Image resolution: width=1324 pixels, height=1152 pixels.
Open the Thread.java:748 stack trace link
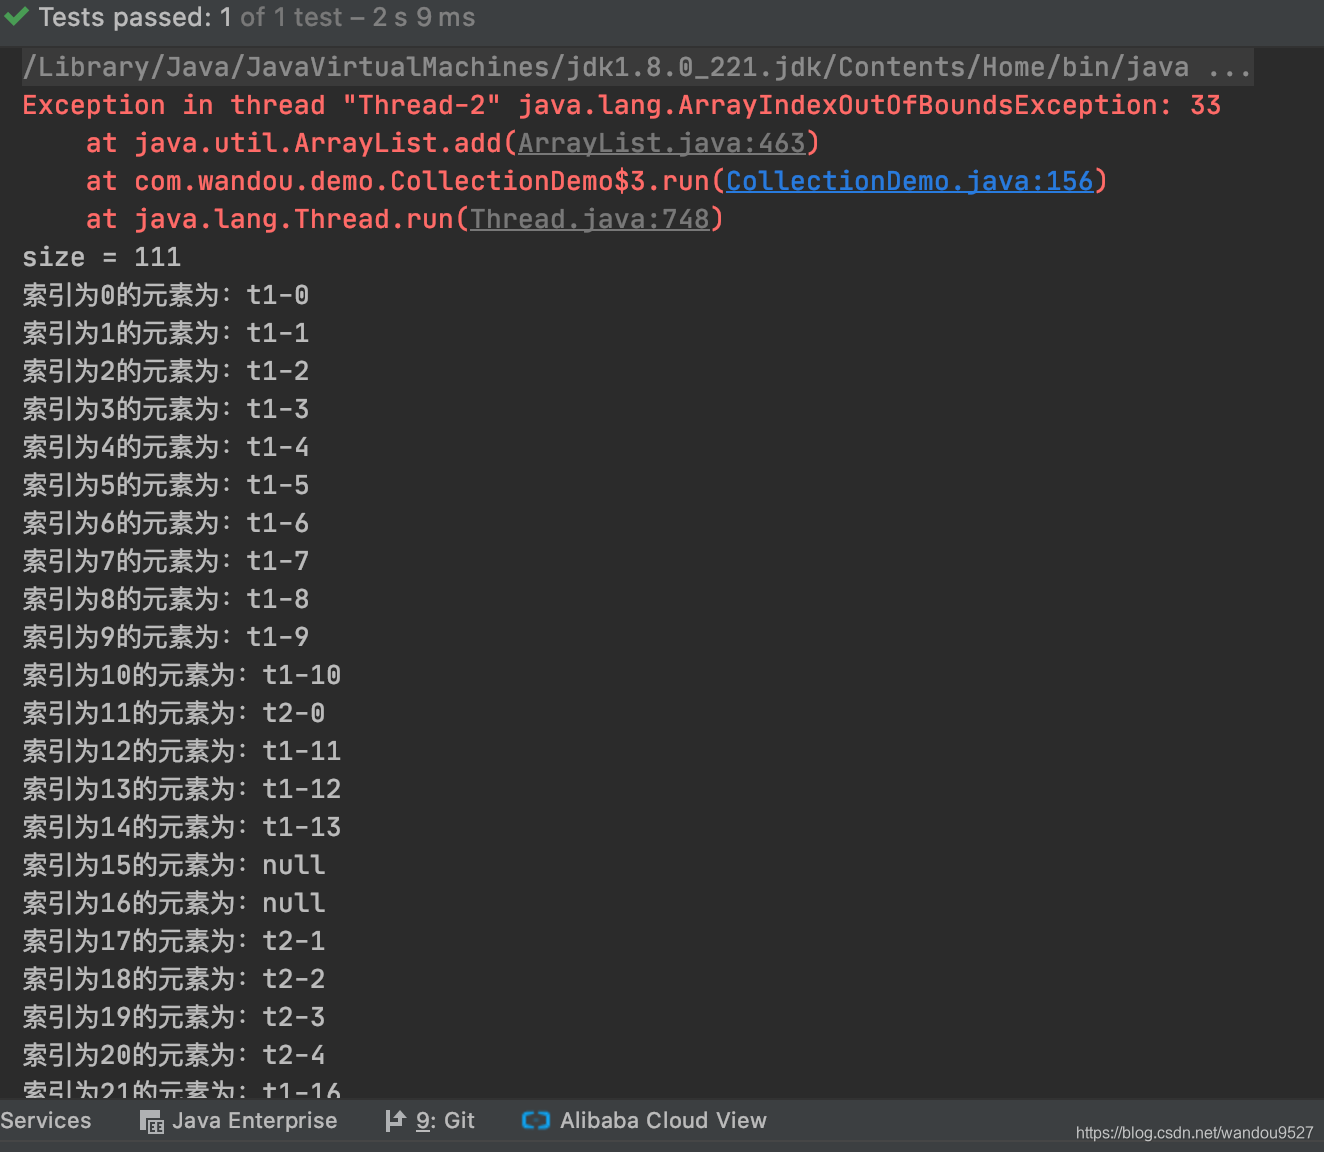tap(590, 219)
